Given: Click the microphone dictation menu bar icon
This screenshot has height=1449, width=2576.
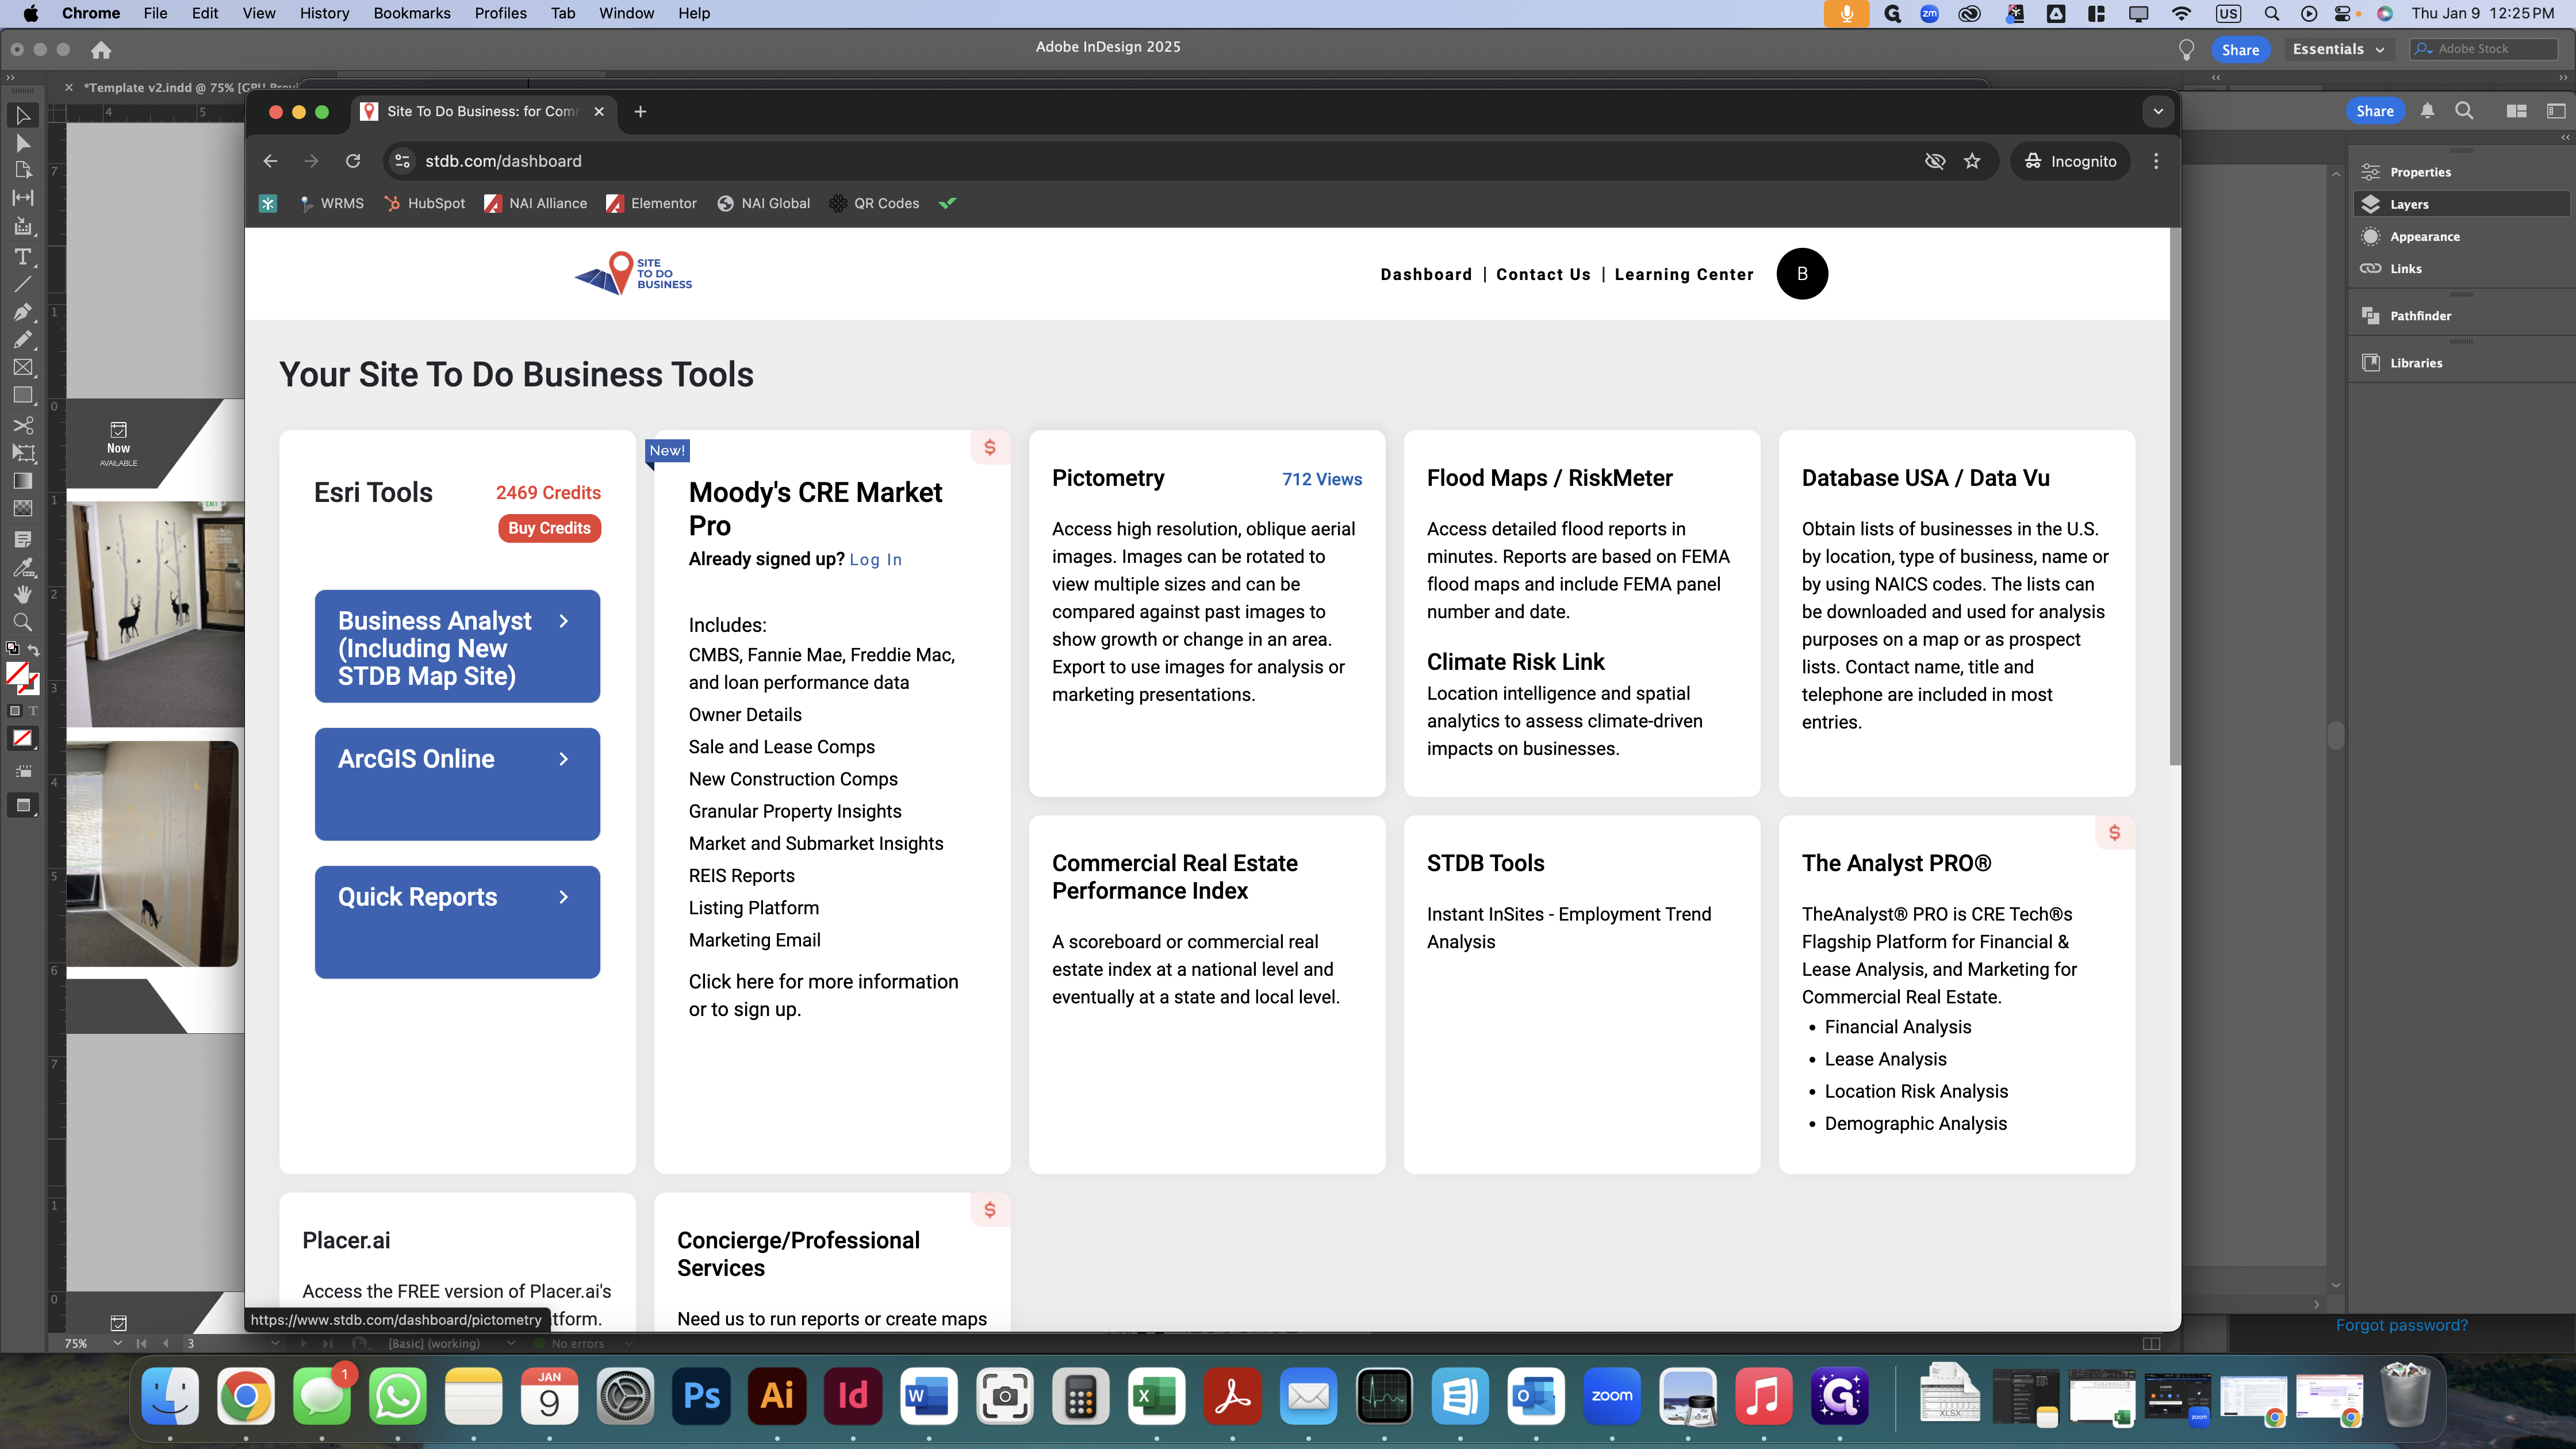Looking at the screenshot, I should (1846, 13).
